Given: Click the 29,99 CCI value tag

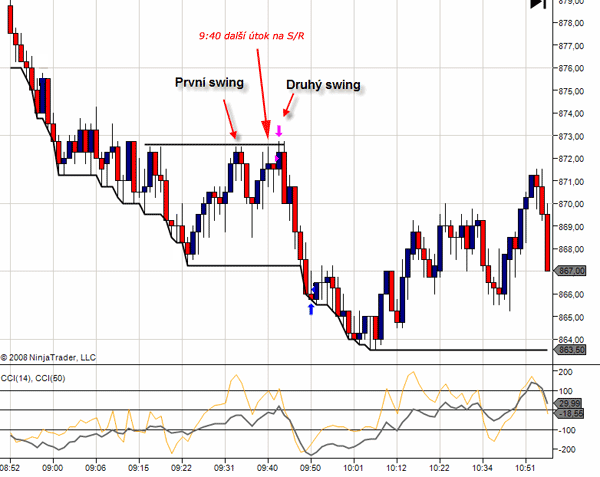Looking at the screenshot, I should 569,403.
